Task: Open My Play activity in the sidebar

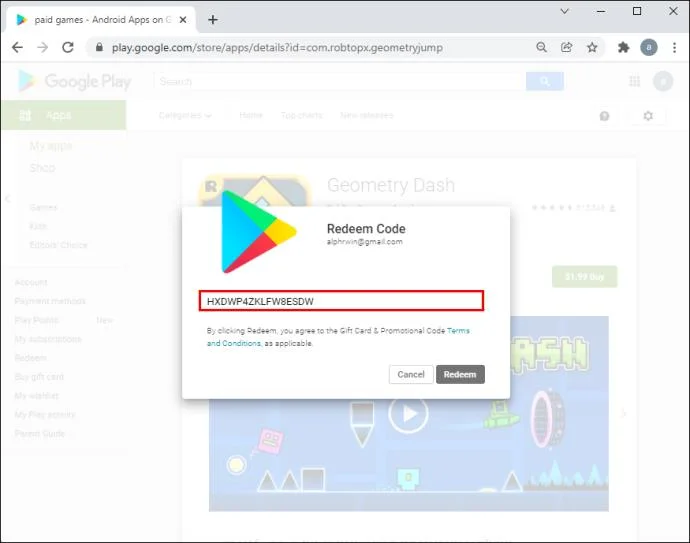Action: (45, 415)
